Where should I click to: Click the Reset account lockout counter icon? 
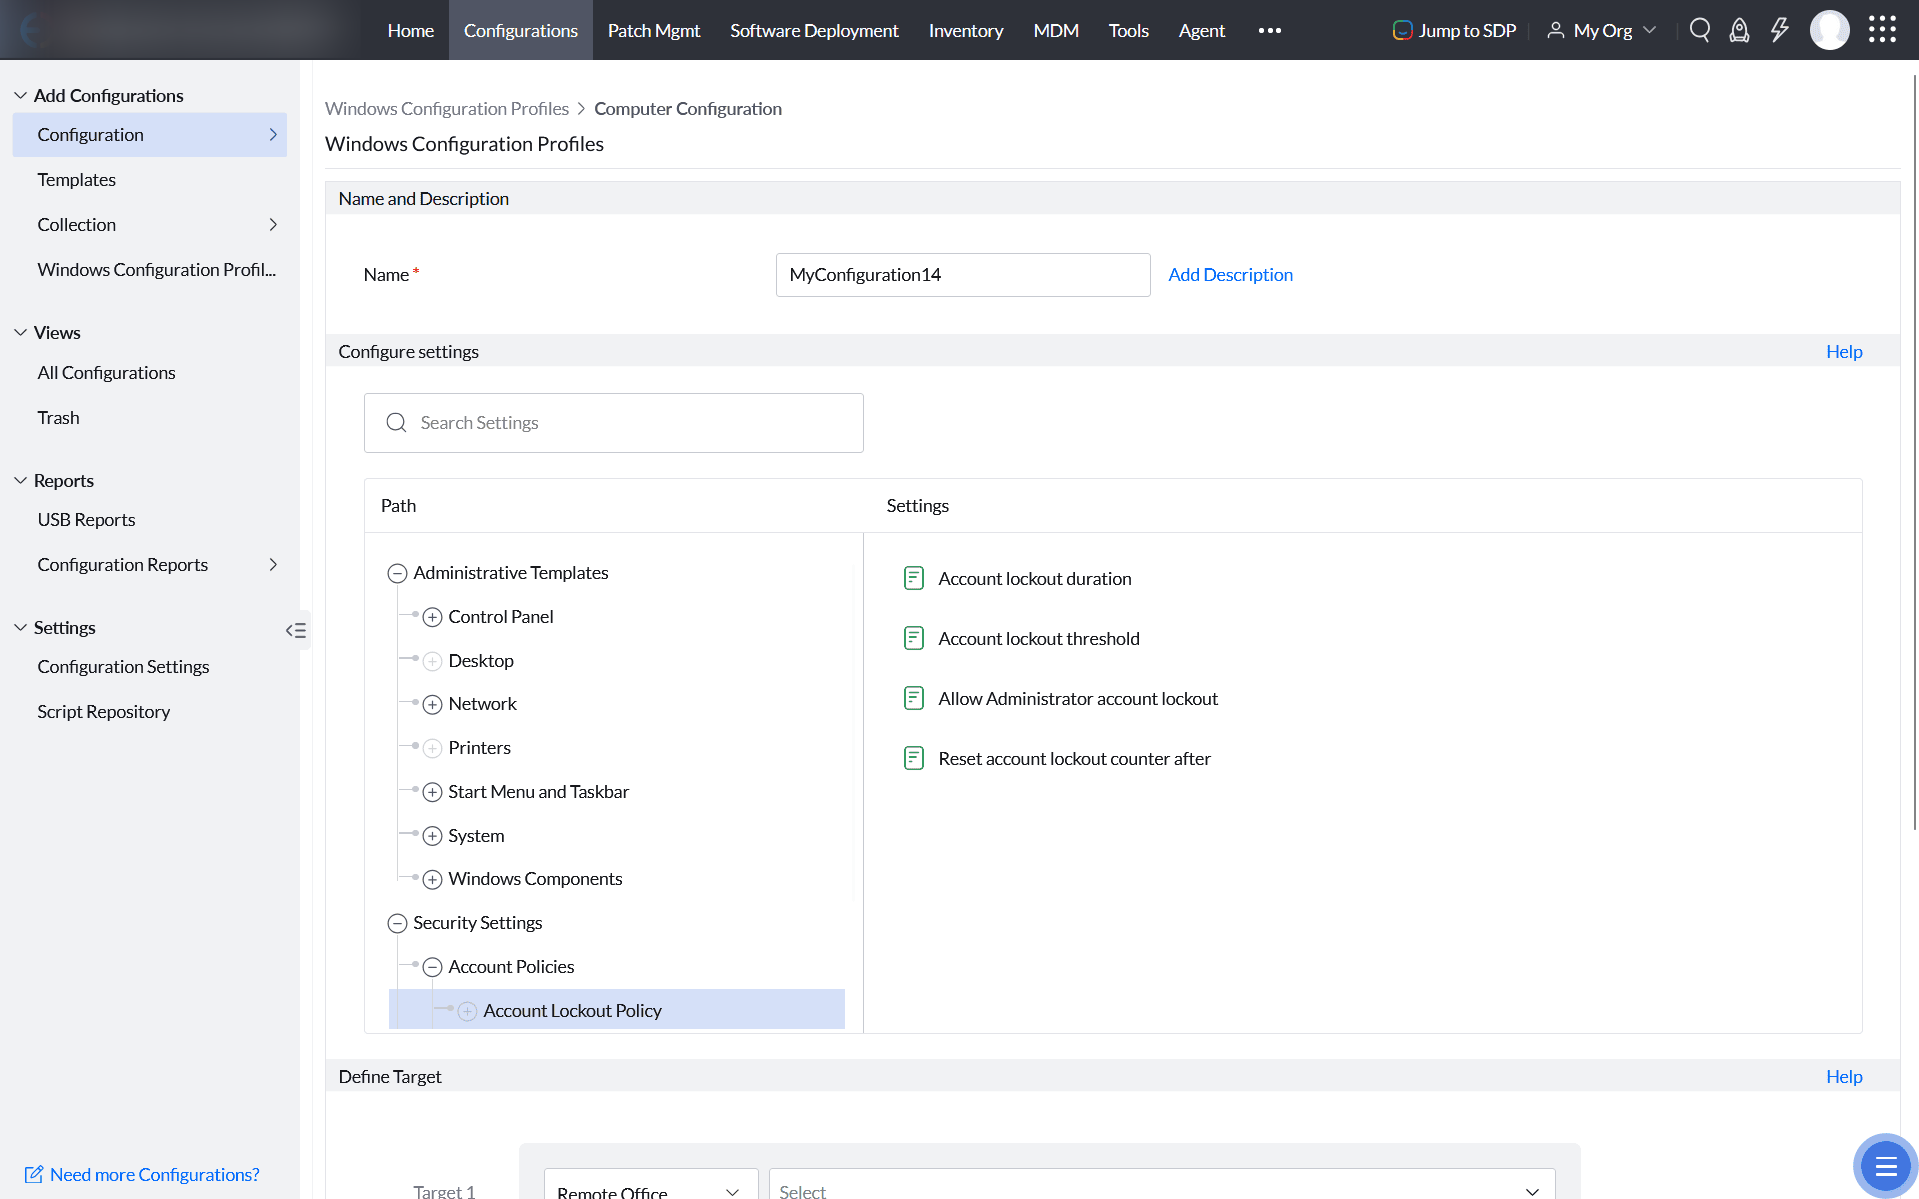click(913, 758)
